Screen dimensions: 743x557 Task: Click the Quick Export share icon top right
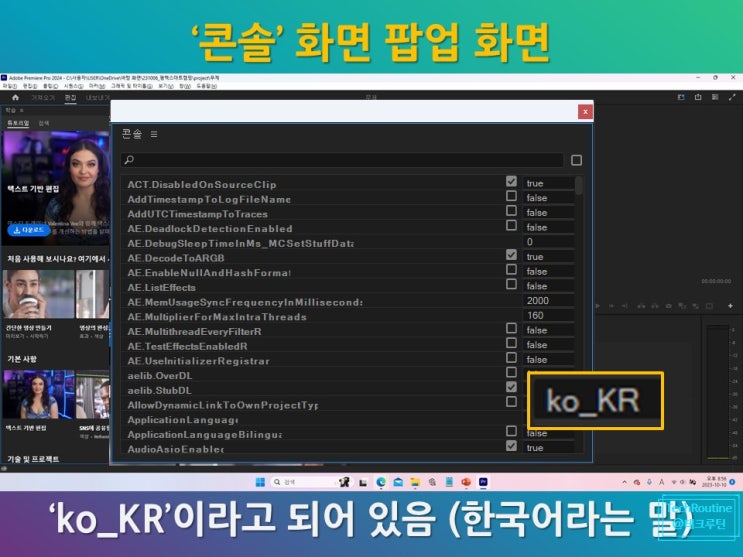point(698,97)
